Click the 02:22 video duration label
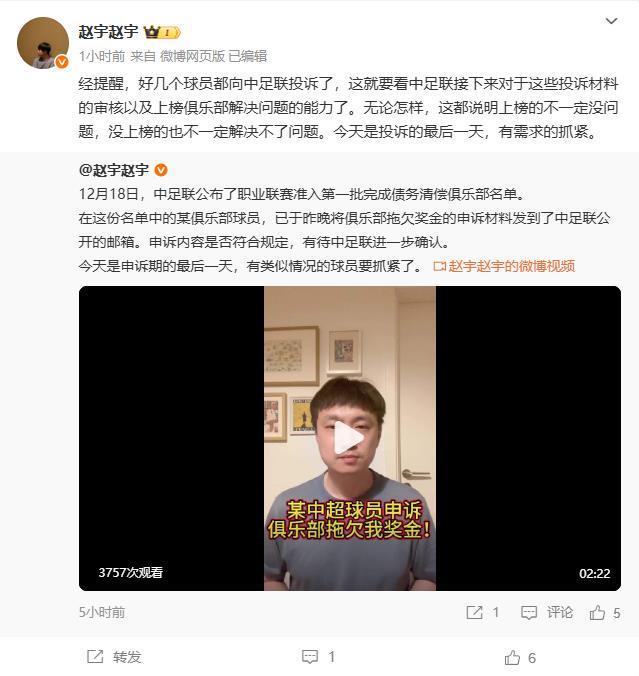 coord(595,573)
